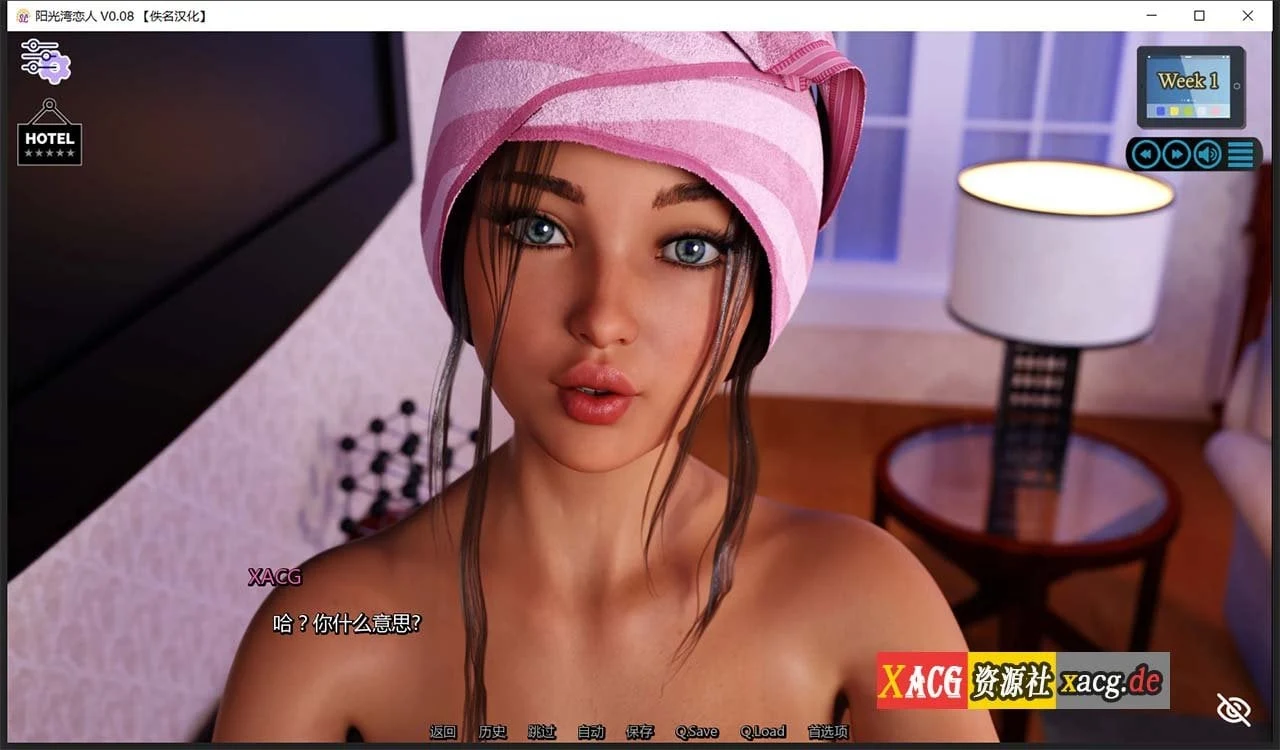Advance the dialogue line 哈？你什么意思?
Screen dimensions: 1280x750
tap(347, 624)
